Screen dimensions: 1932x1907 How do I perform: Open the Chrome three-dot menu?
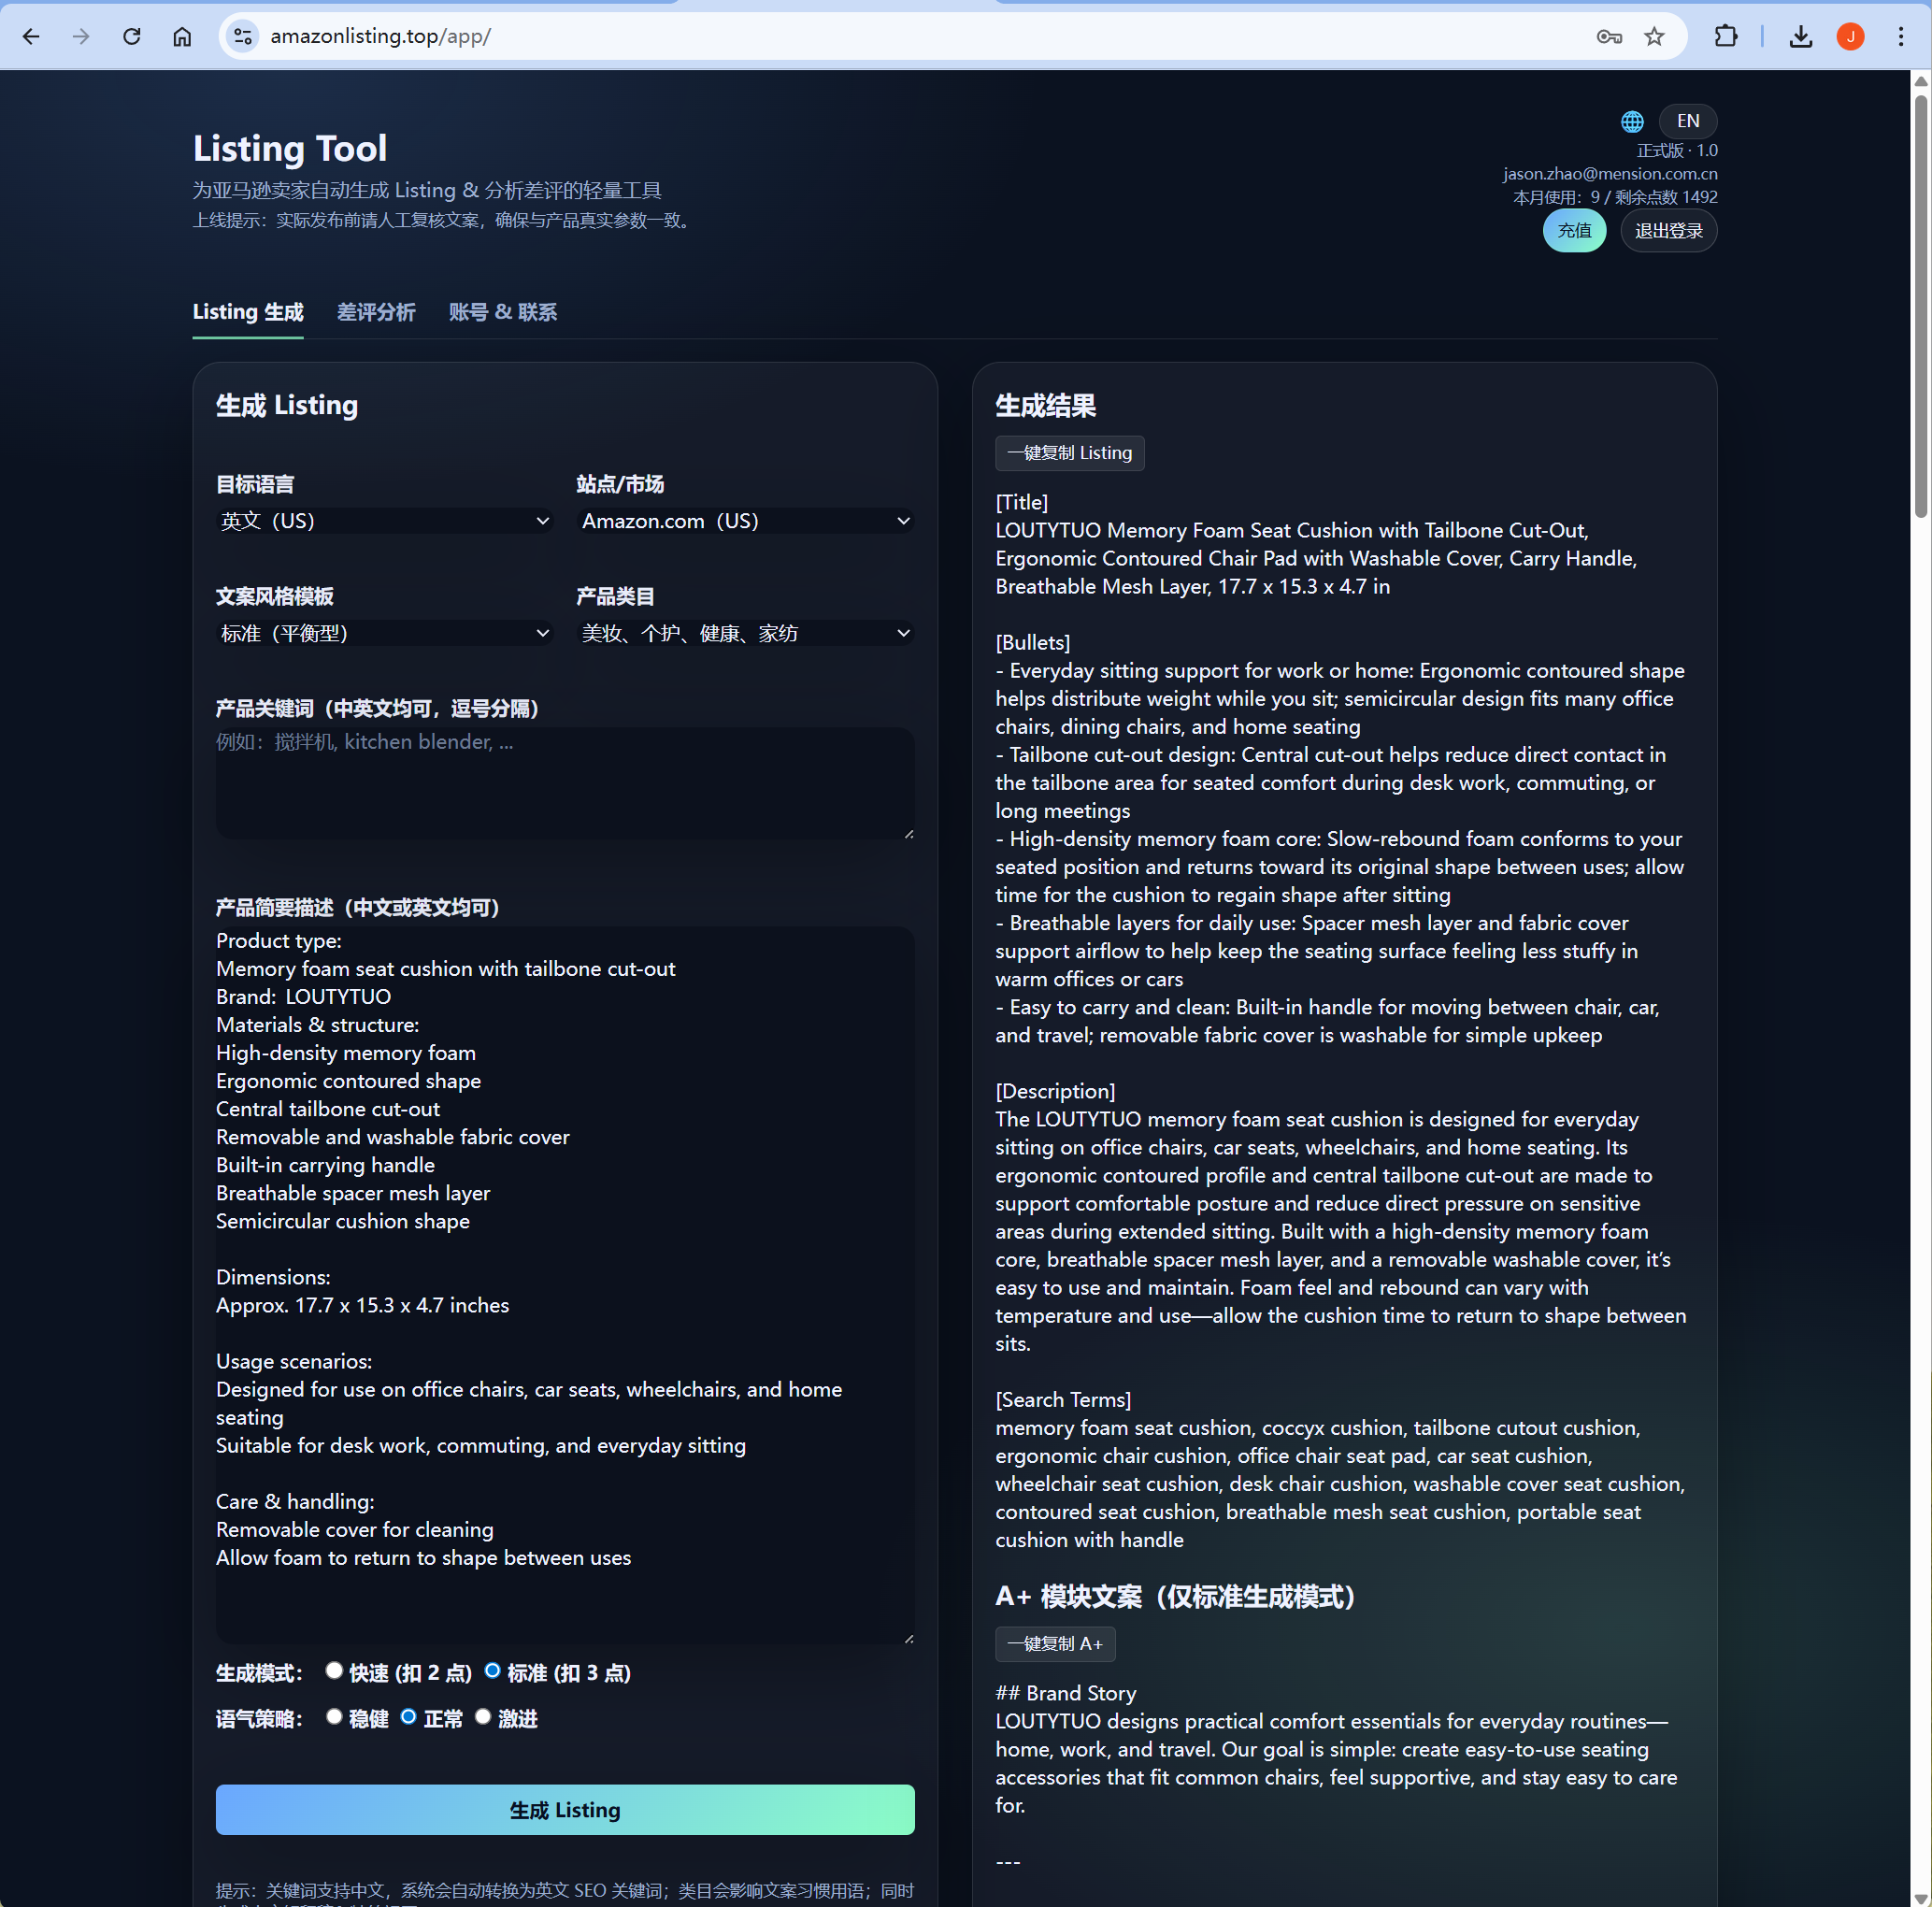[x=1901, y=37]
